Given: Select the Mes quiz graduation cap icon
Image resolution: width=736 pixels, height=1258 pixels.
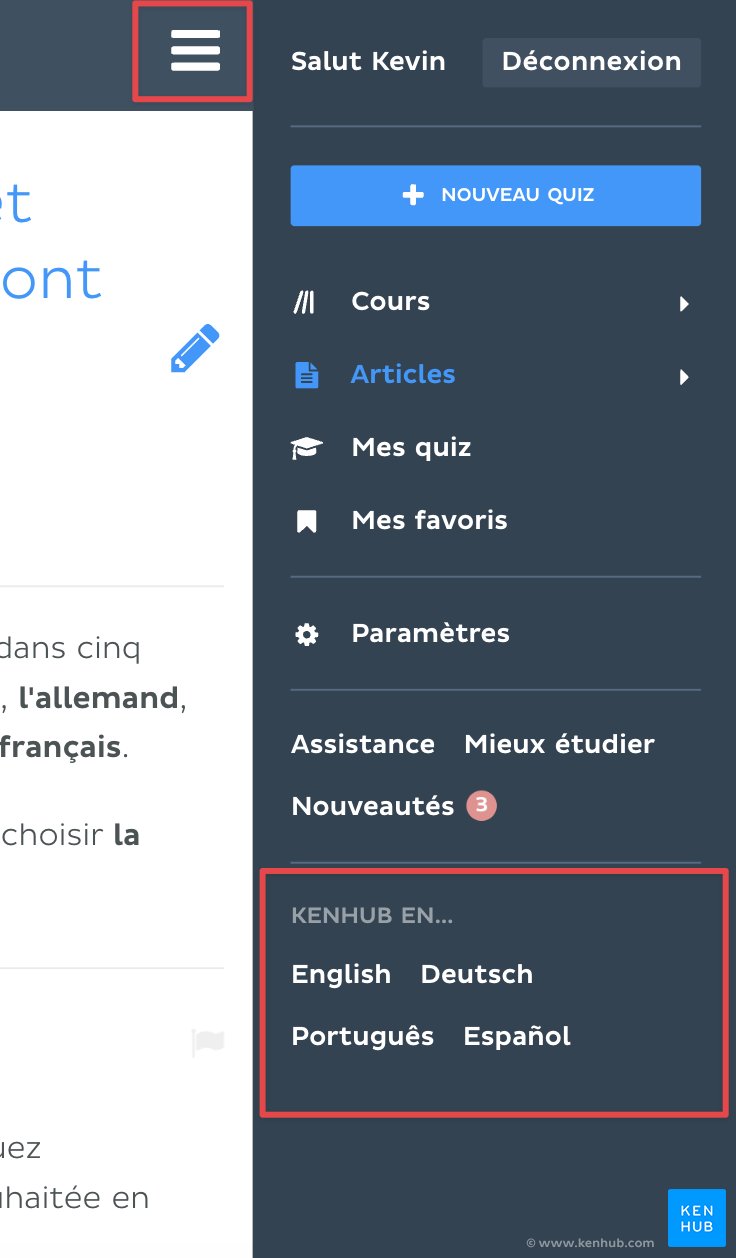Looking at the screenshot, I should pos(307,447).
